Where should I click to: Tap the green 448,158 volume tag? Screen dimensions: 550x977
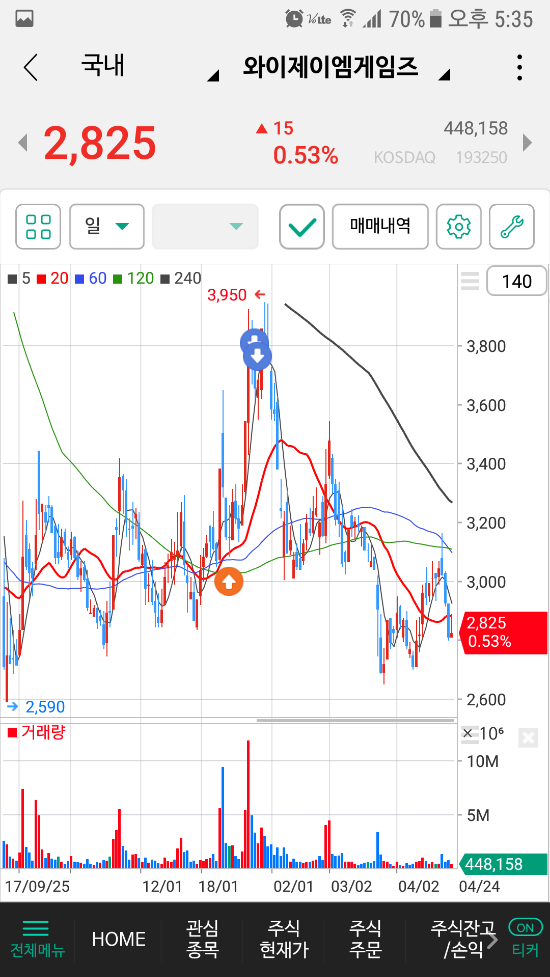tap(503, 864)
